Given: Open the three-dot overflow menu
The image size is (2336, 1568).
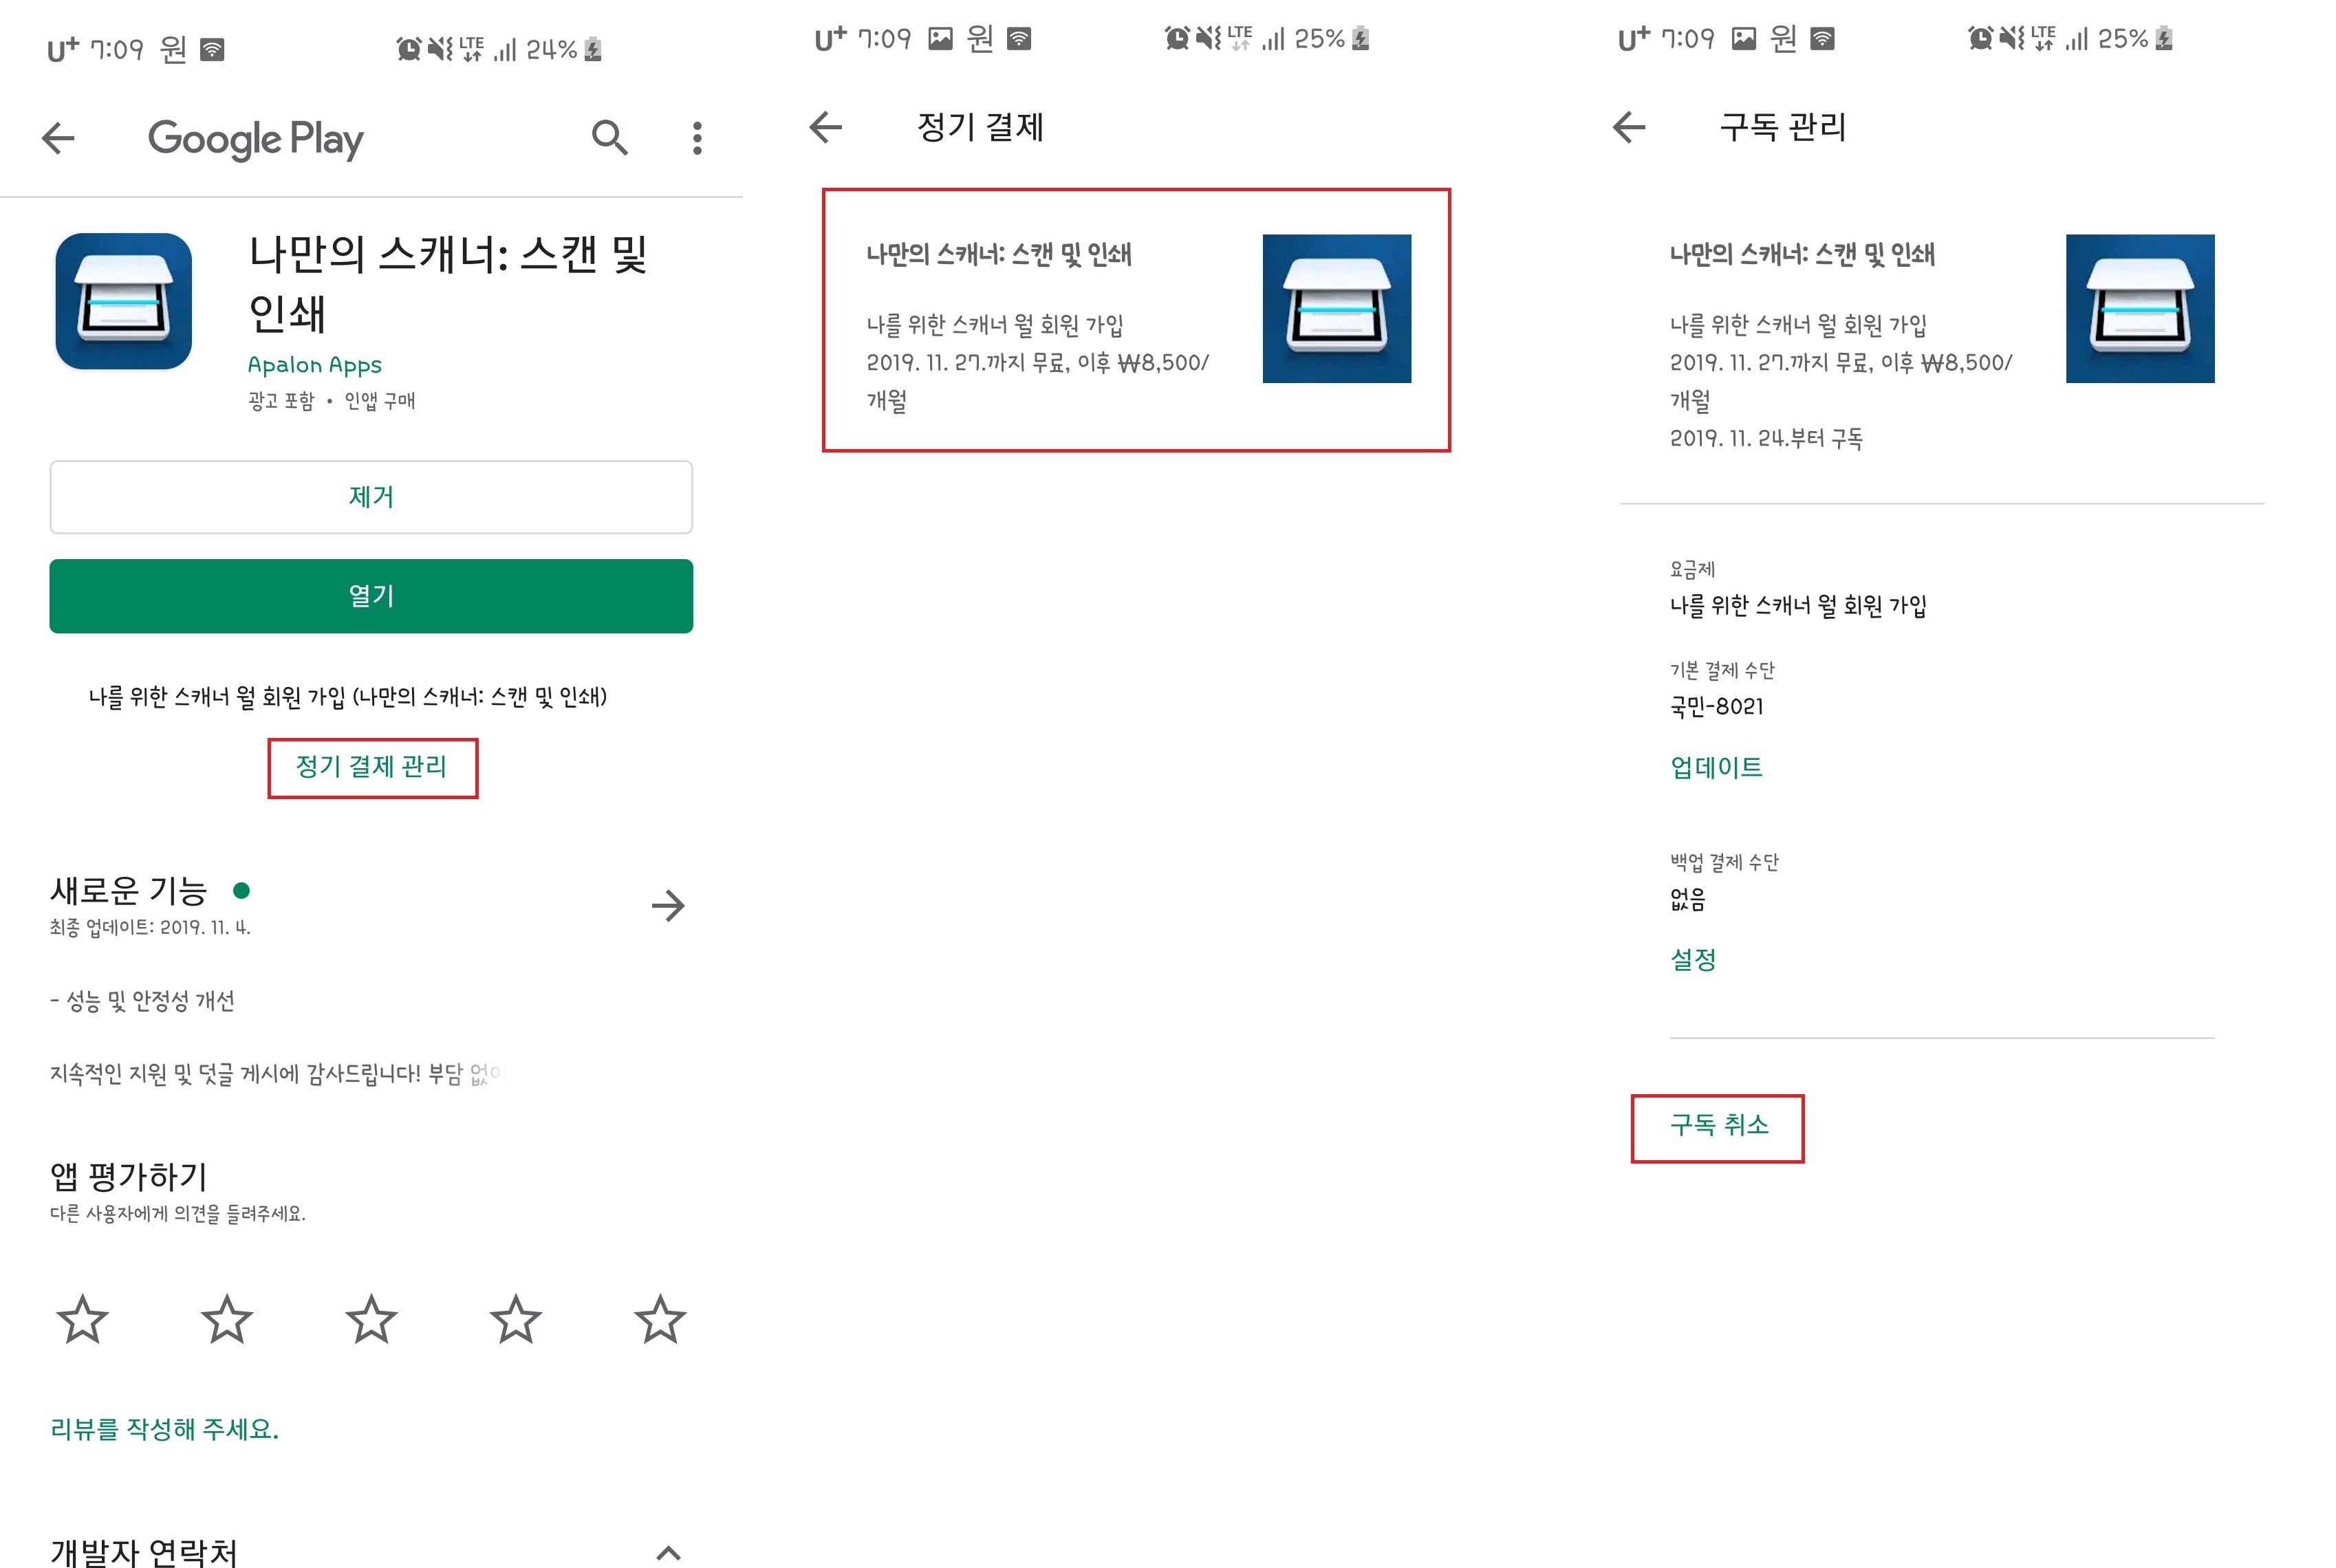Looking at the screenshot, I should coord(697,138).
